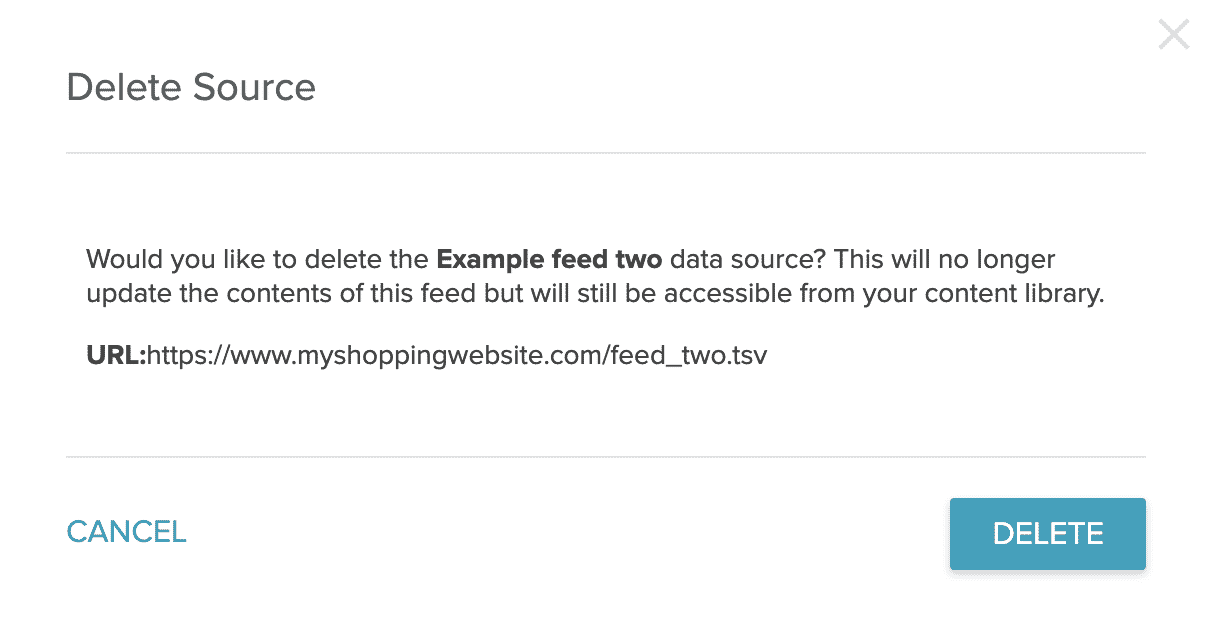Click the word "Delete" in the heading
The image size is (1216, 636).
(125, 88)
